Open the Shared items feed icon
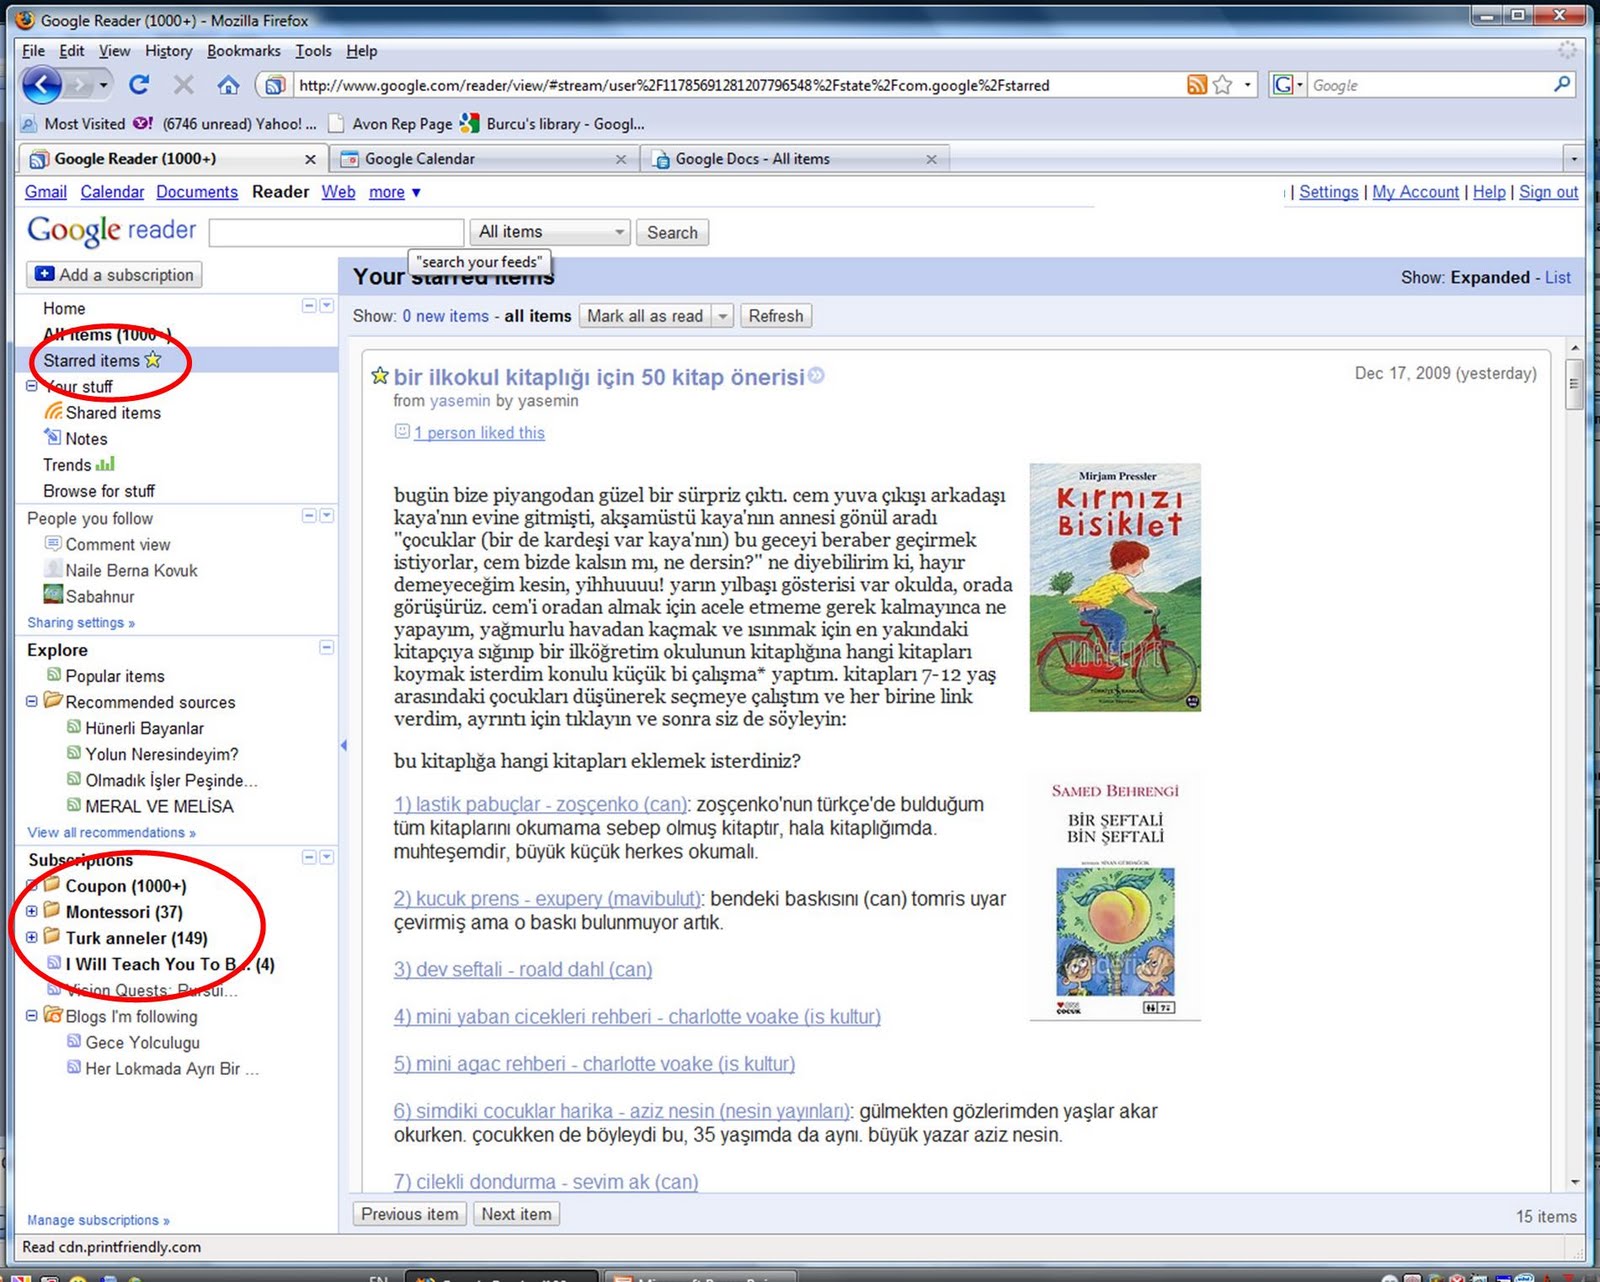The height and width of the screenshot is (1282, 1600). pos(53,411)
